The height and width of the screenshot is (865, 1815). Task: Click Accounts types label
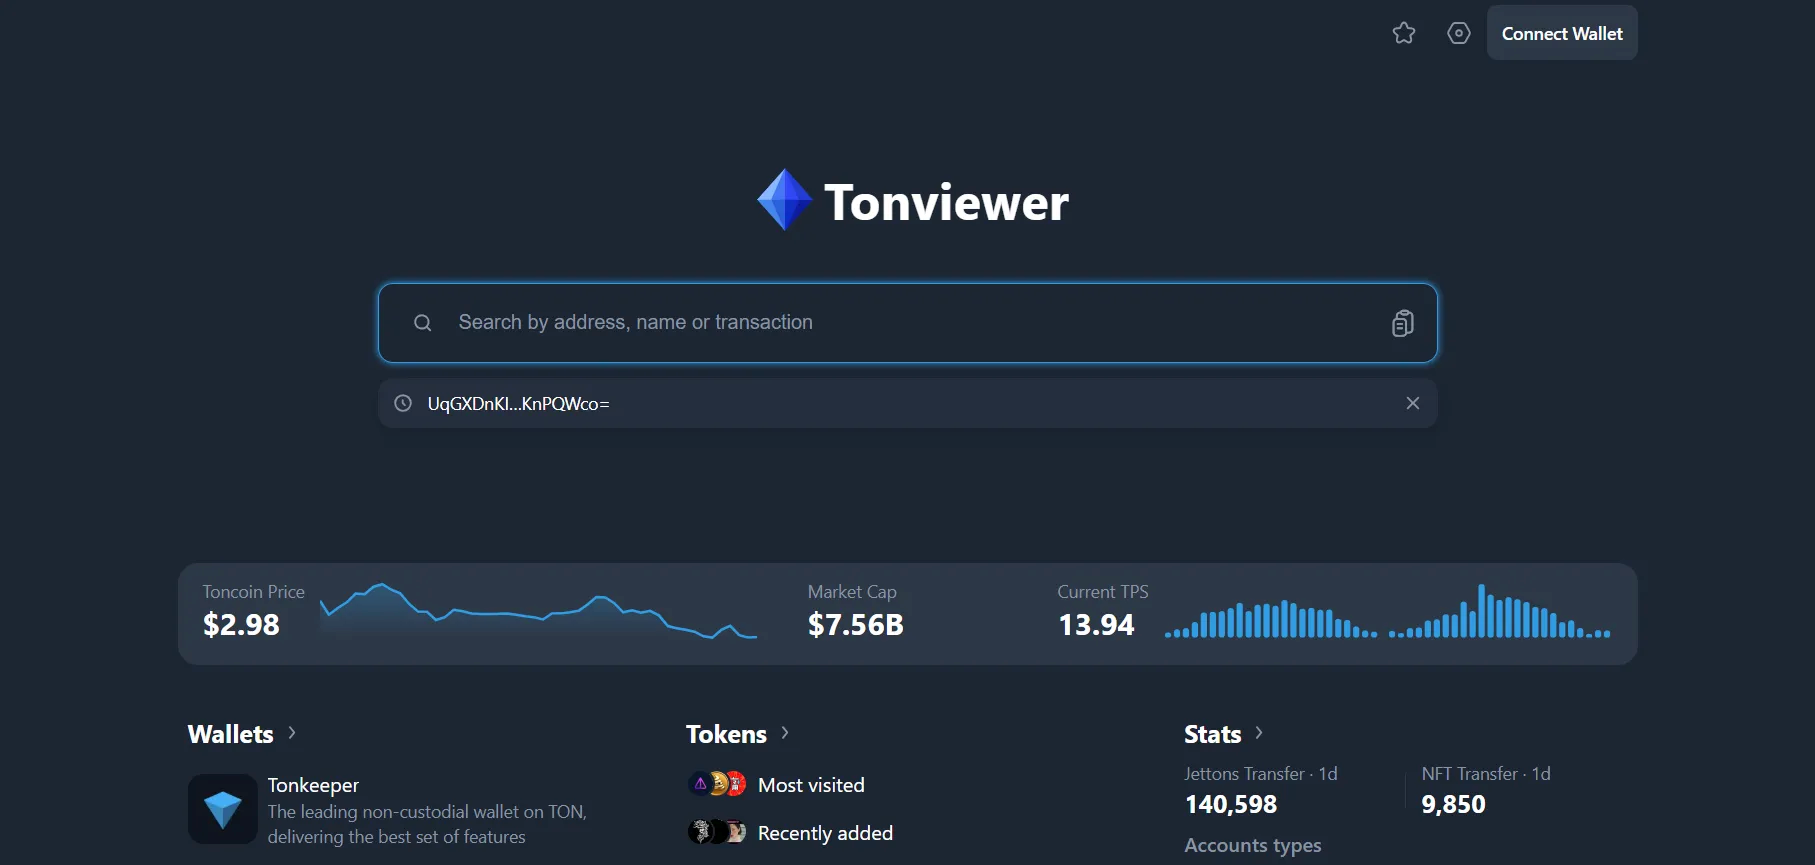pyautogui.click(x=1253, y=846)
